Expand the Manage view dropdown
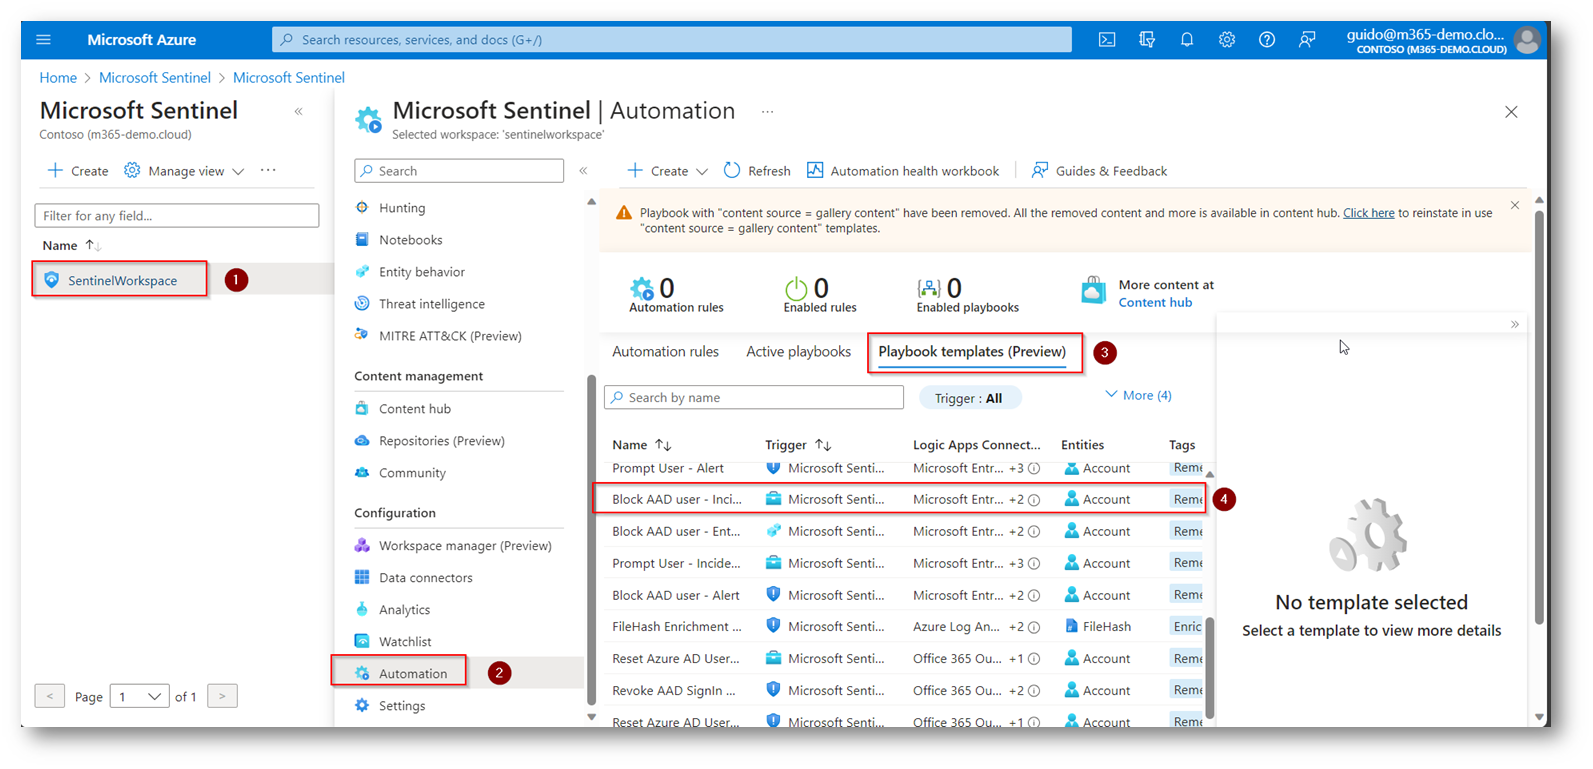 pyautogui.click(x=238, y=172)
